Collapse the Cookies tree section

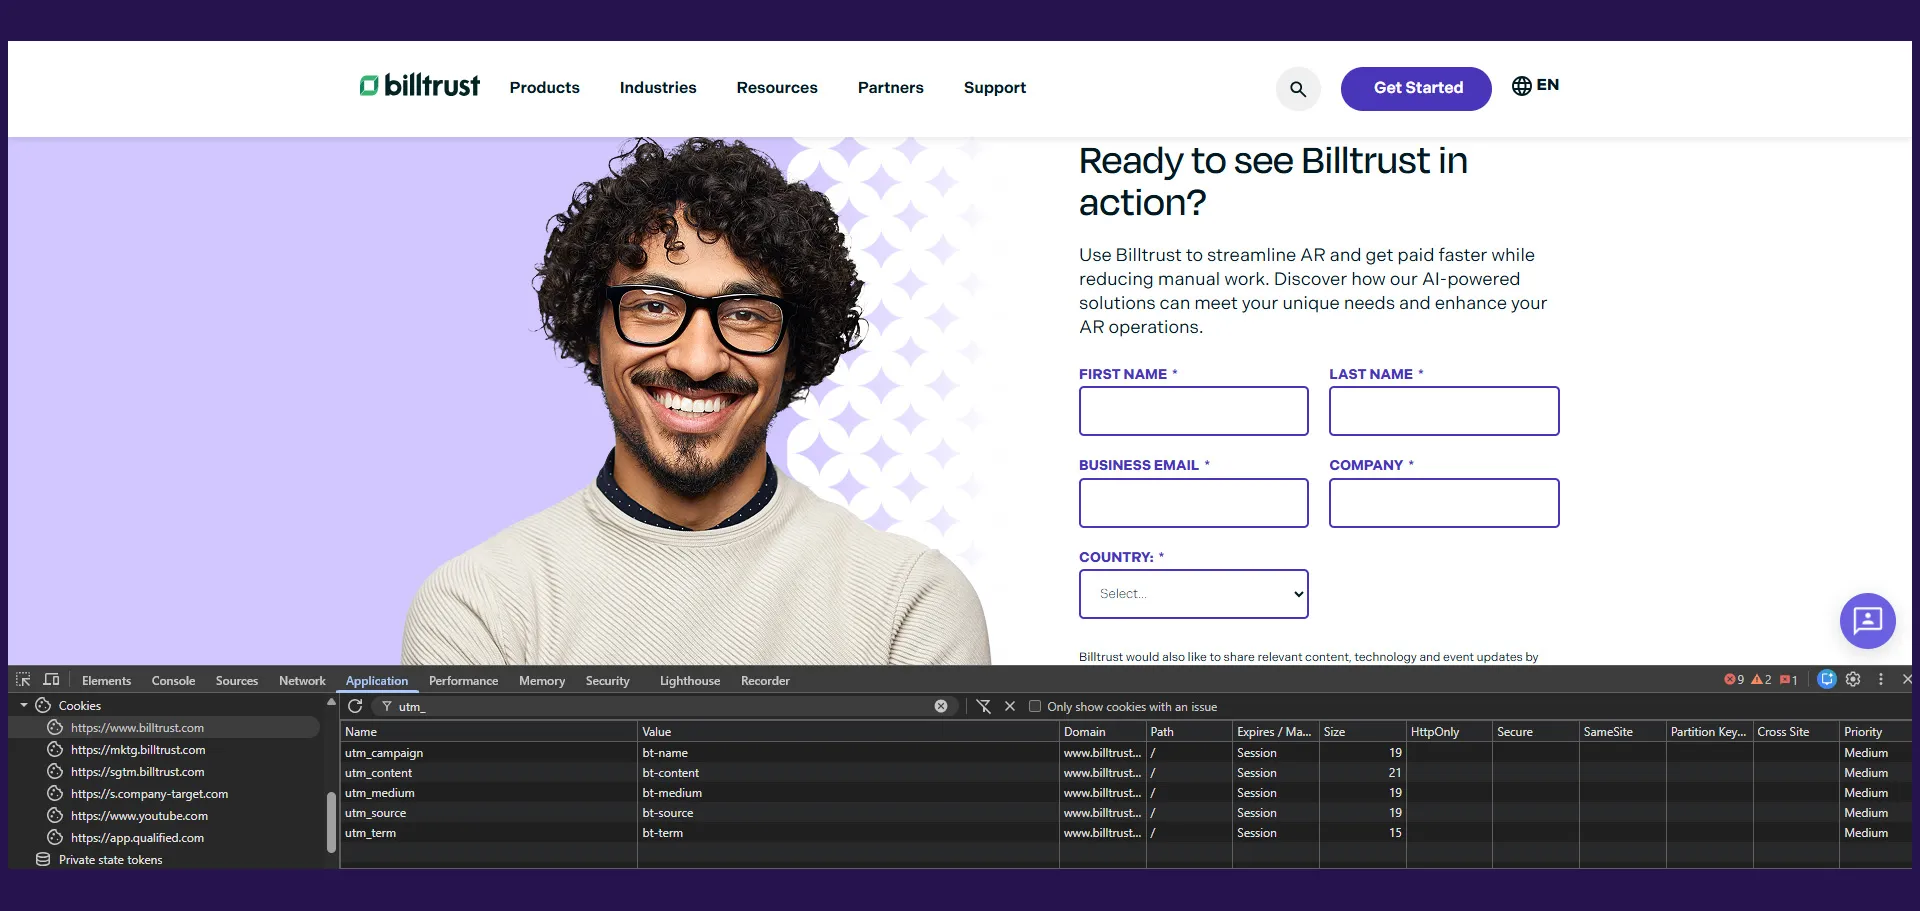(x=24, y=706)
